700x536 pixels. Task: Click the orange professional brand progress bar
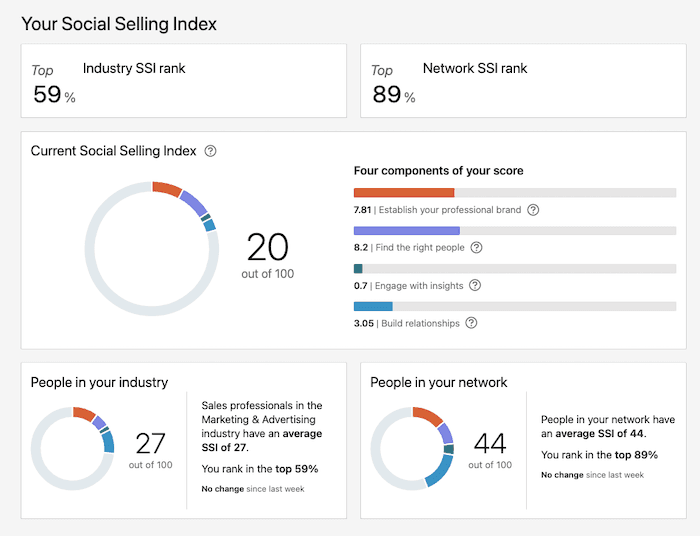[404, 192]
